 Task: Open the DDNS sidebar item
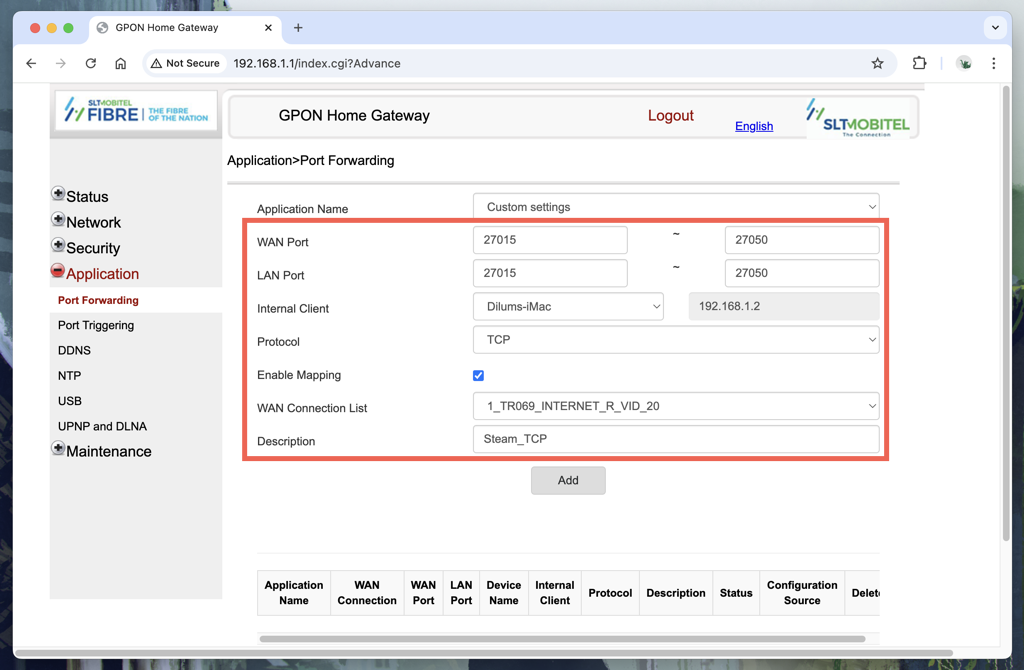pyautogui.click(x=74, y=350)
